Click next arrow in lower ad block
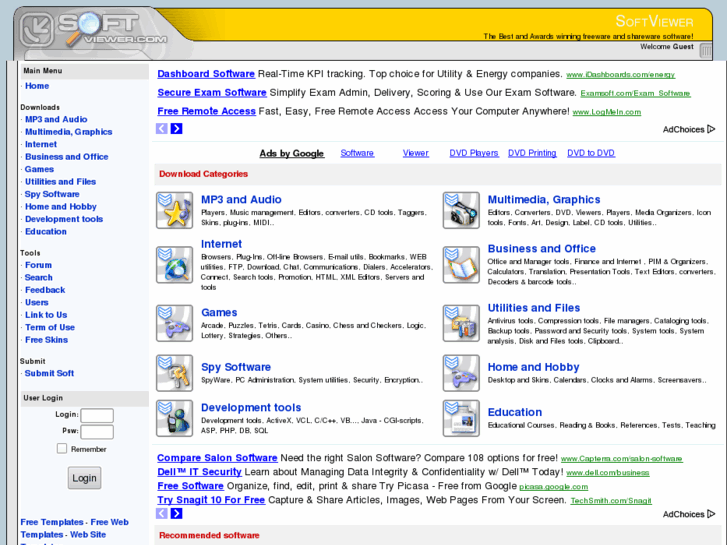This screenshot has height=545, width=727. pyautogui.click(x=177, y=513)
